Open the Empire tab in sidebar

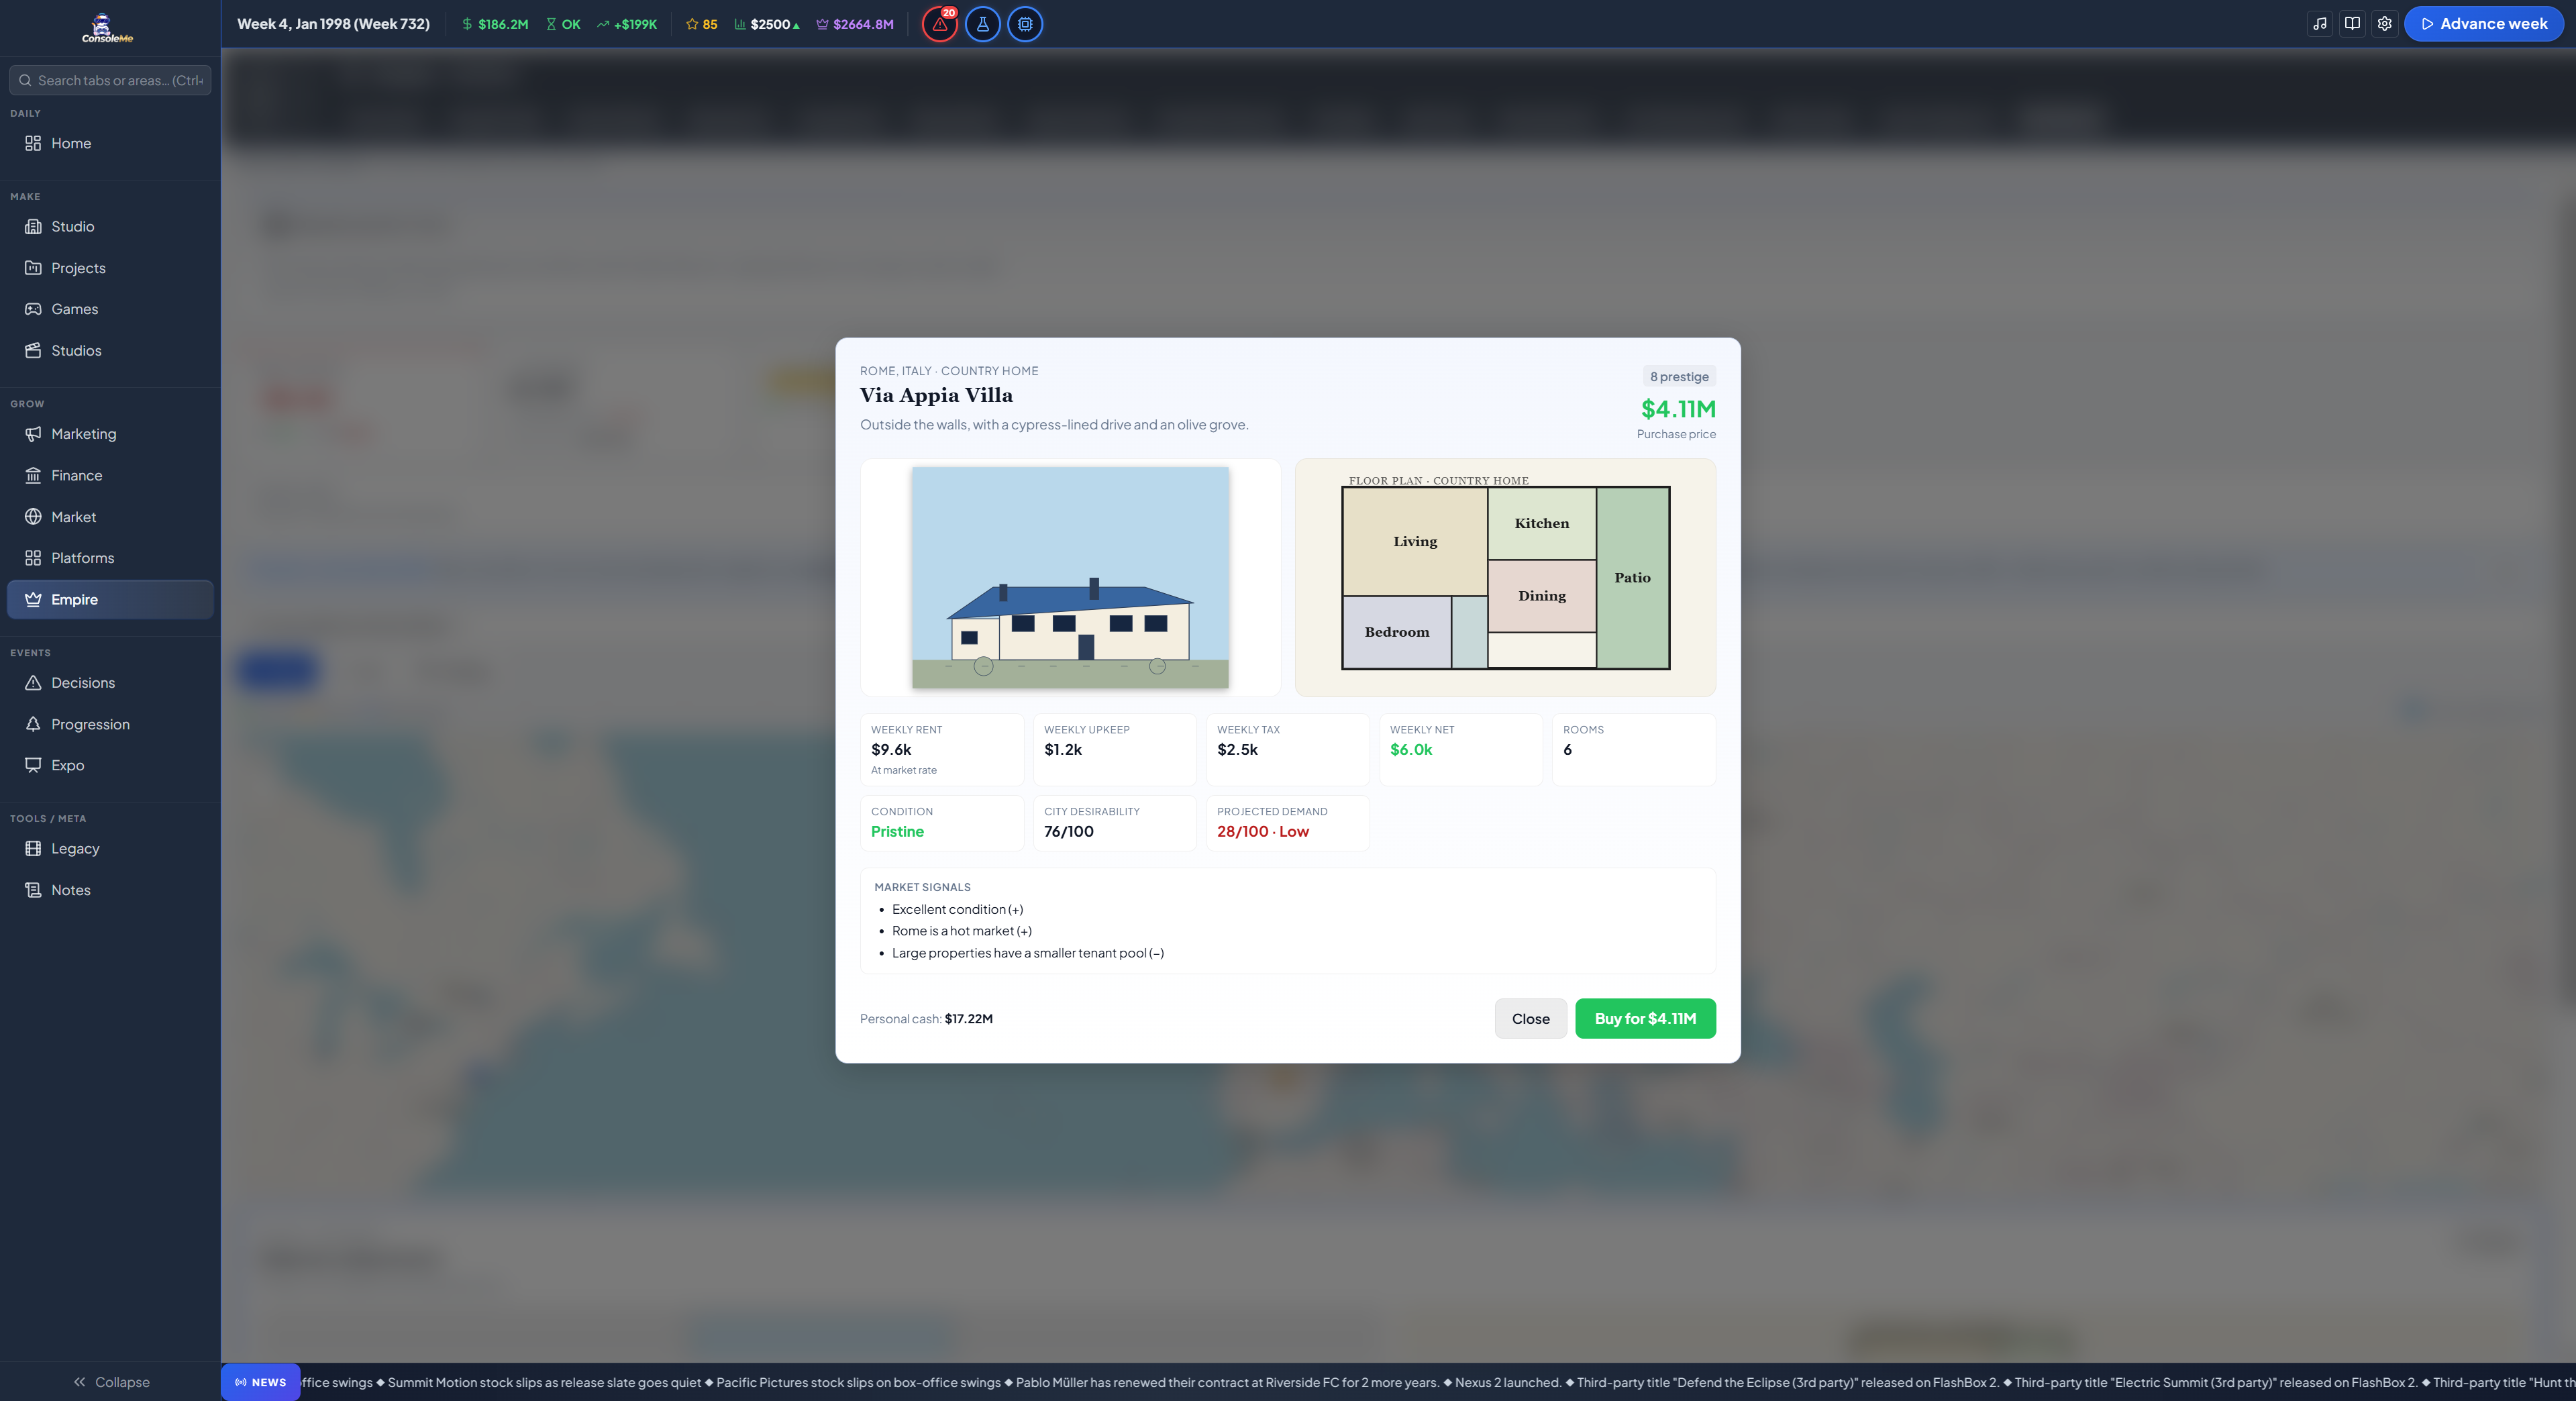[x=110, y=599]
